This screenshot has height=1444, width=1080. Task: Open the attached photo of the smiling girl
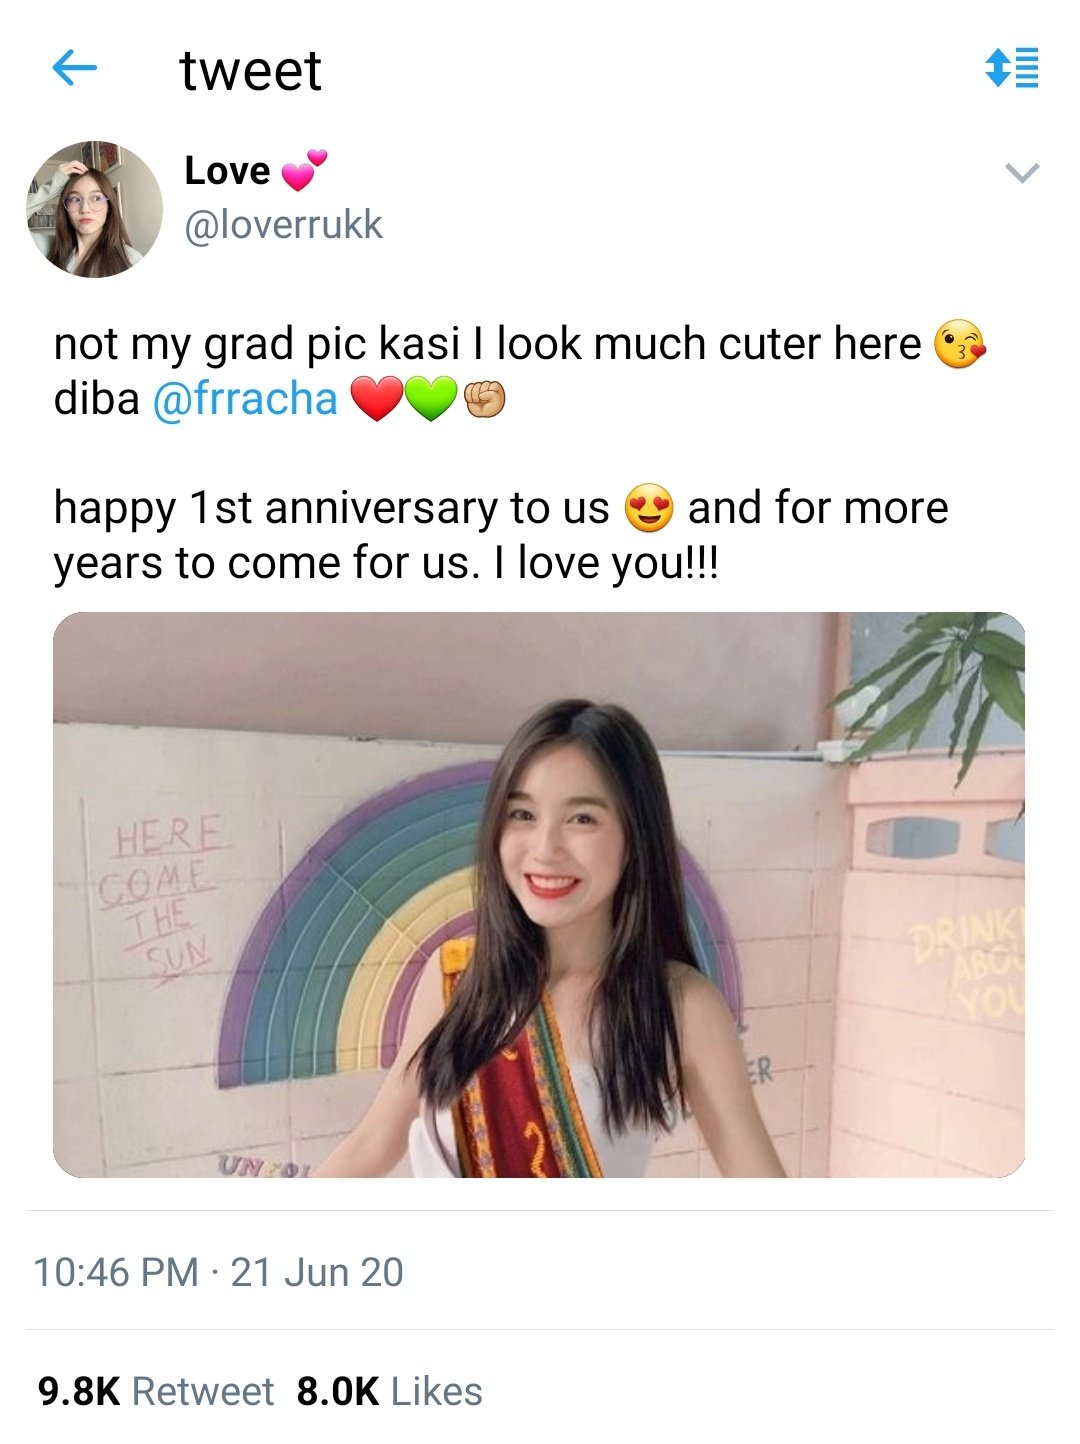coord(539,894)
